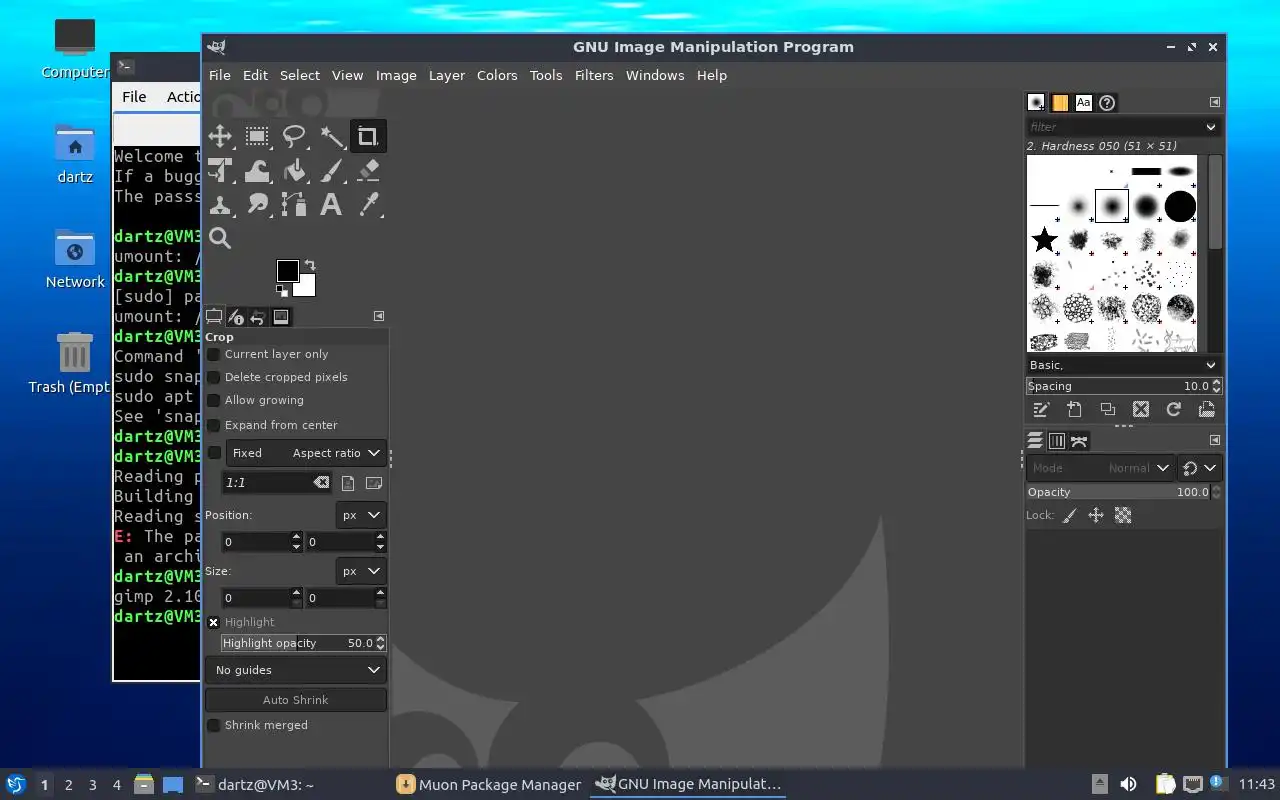Open tool options panel configure menu arrow
This screenshot has width=1280, height=800.
coord(379,316)
